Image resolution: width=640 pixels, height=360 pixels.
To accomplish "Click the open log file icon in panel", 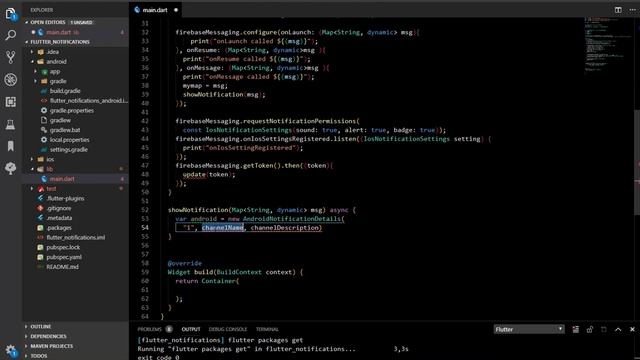I will pyautogui.click(x=604, y=329).
